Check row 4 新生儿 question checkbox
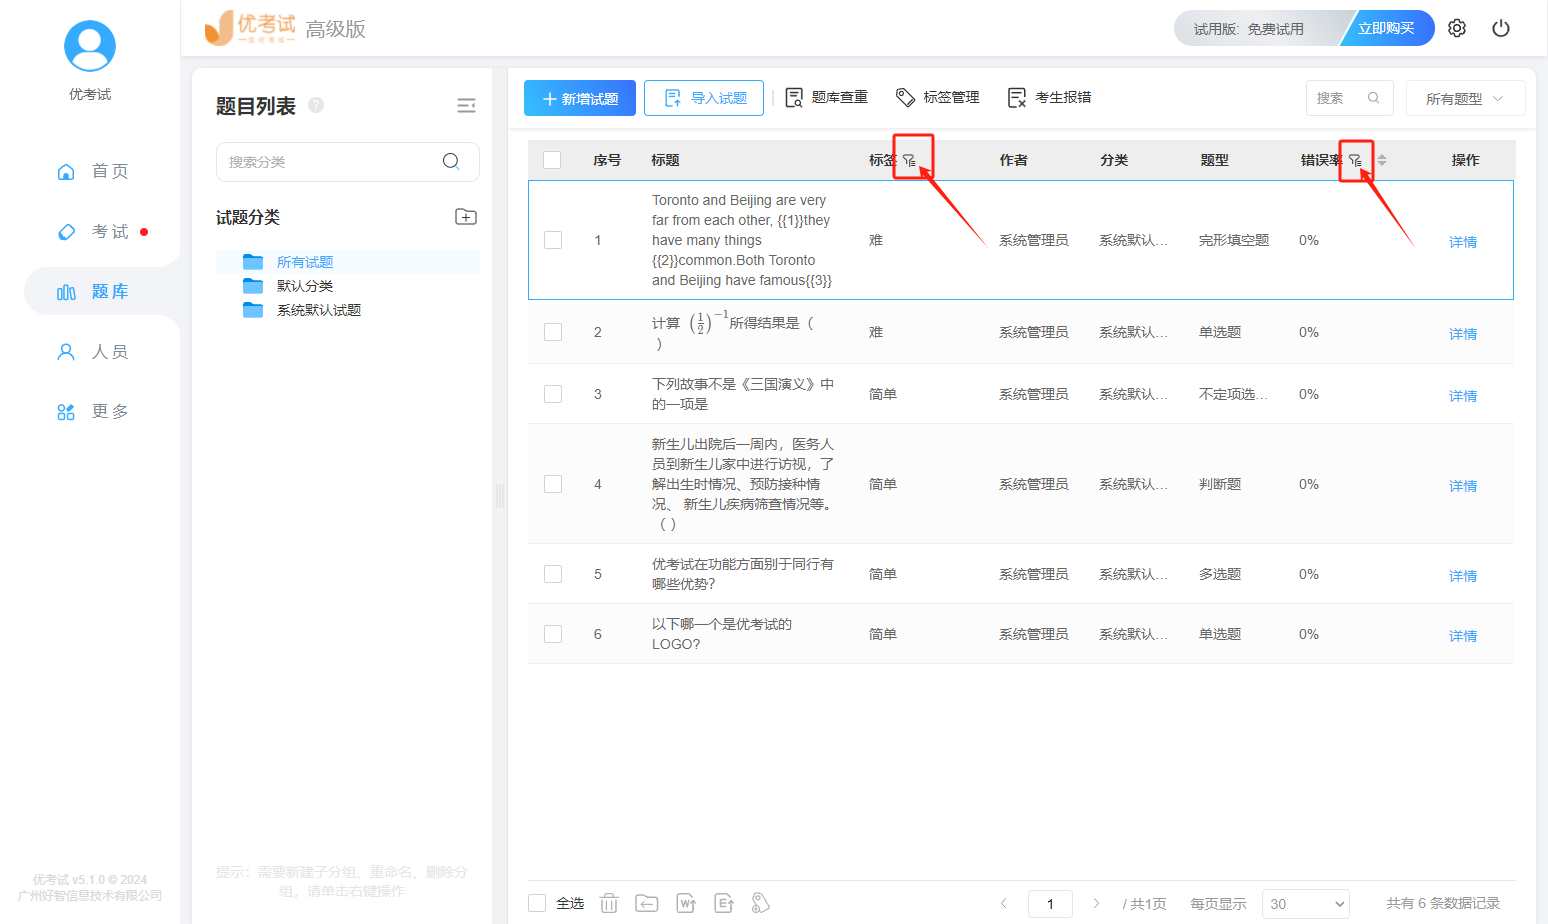The width and height of the screenshot is (1548, 924). [x=553, y=484]
